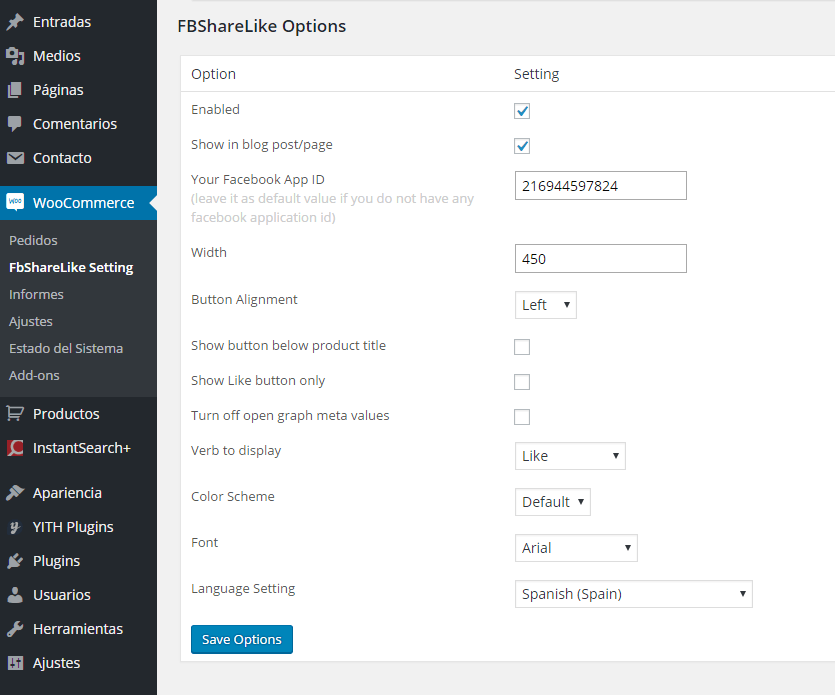Uncheck Show in blog post/page
Image resolution: width=835 pixels, height=695 pixels.
[x=522, y=146]
